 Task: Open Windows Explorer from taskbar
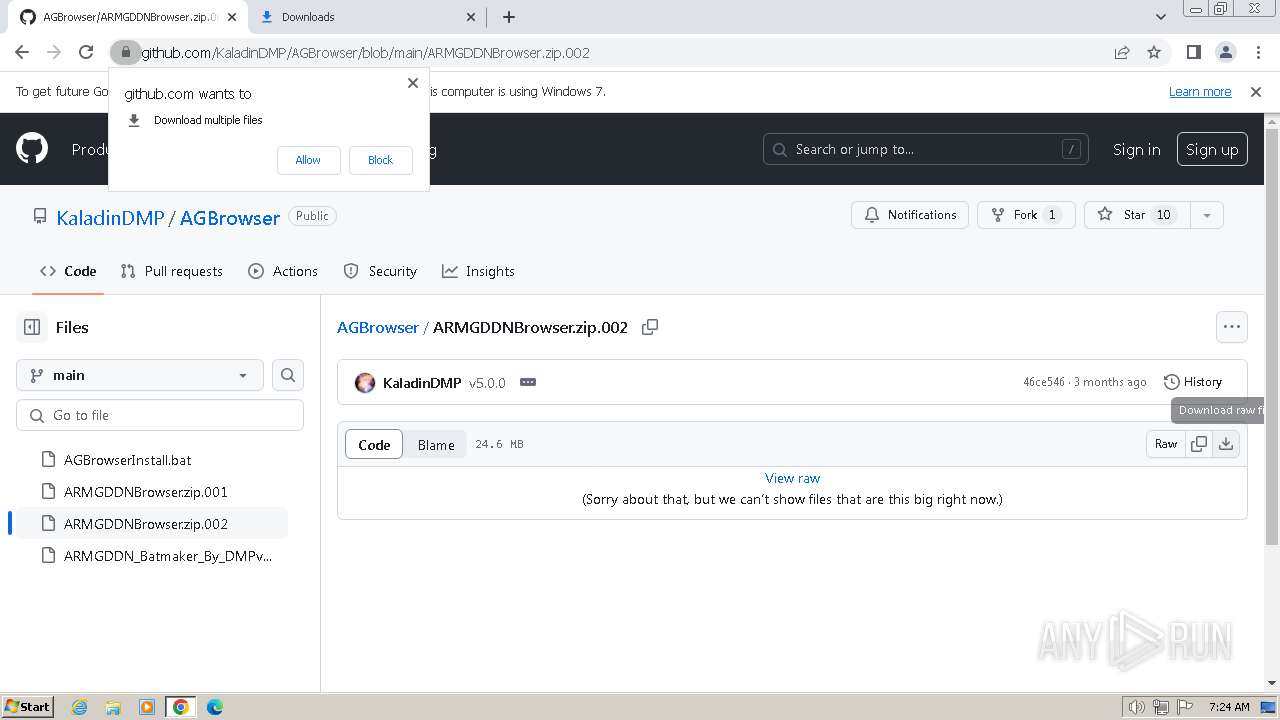(113, 707)
